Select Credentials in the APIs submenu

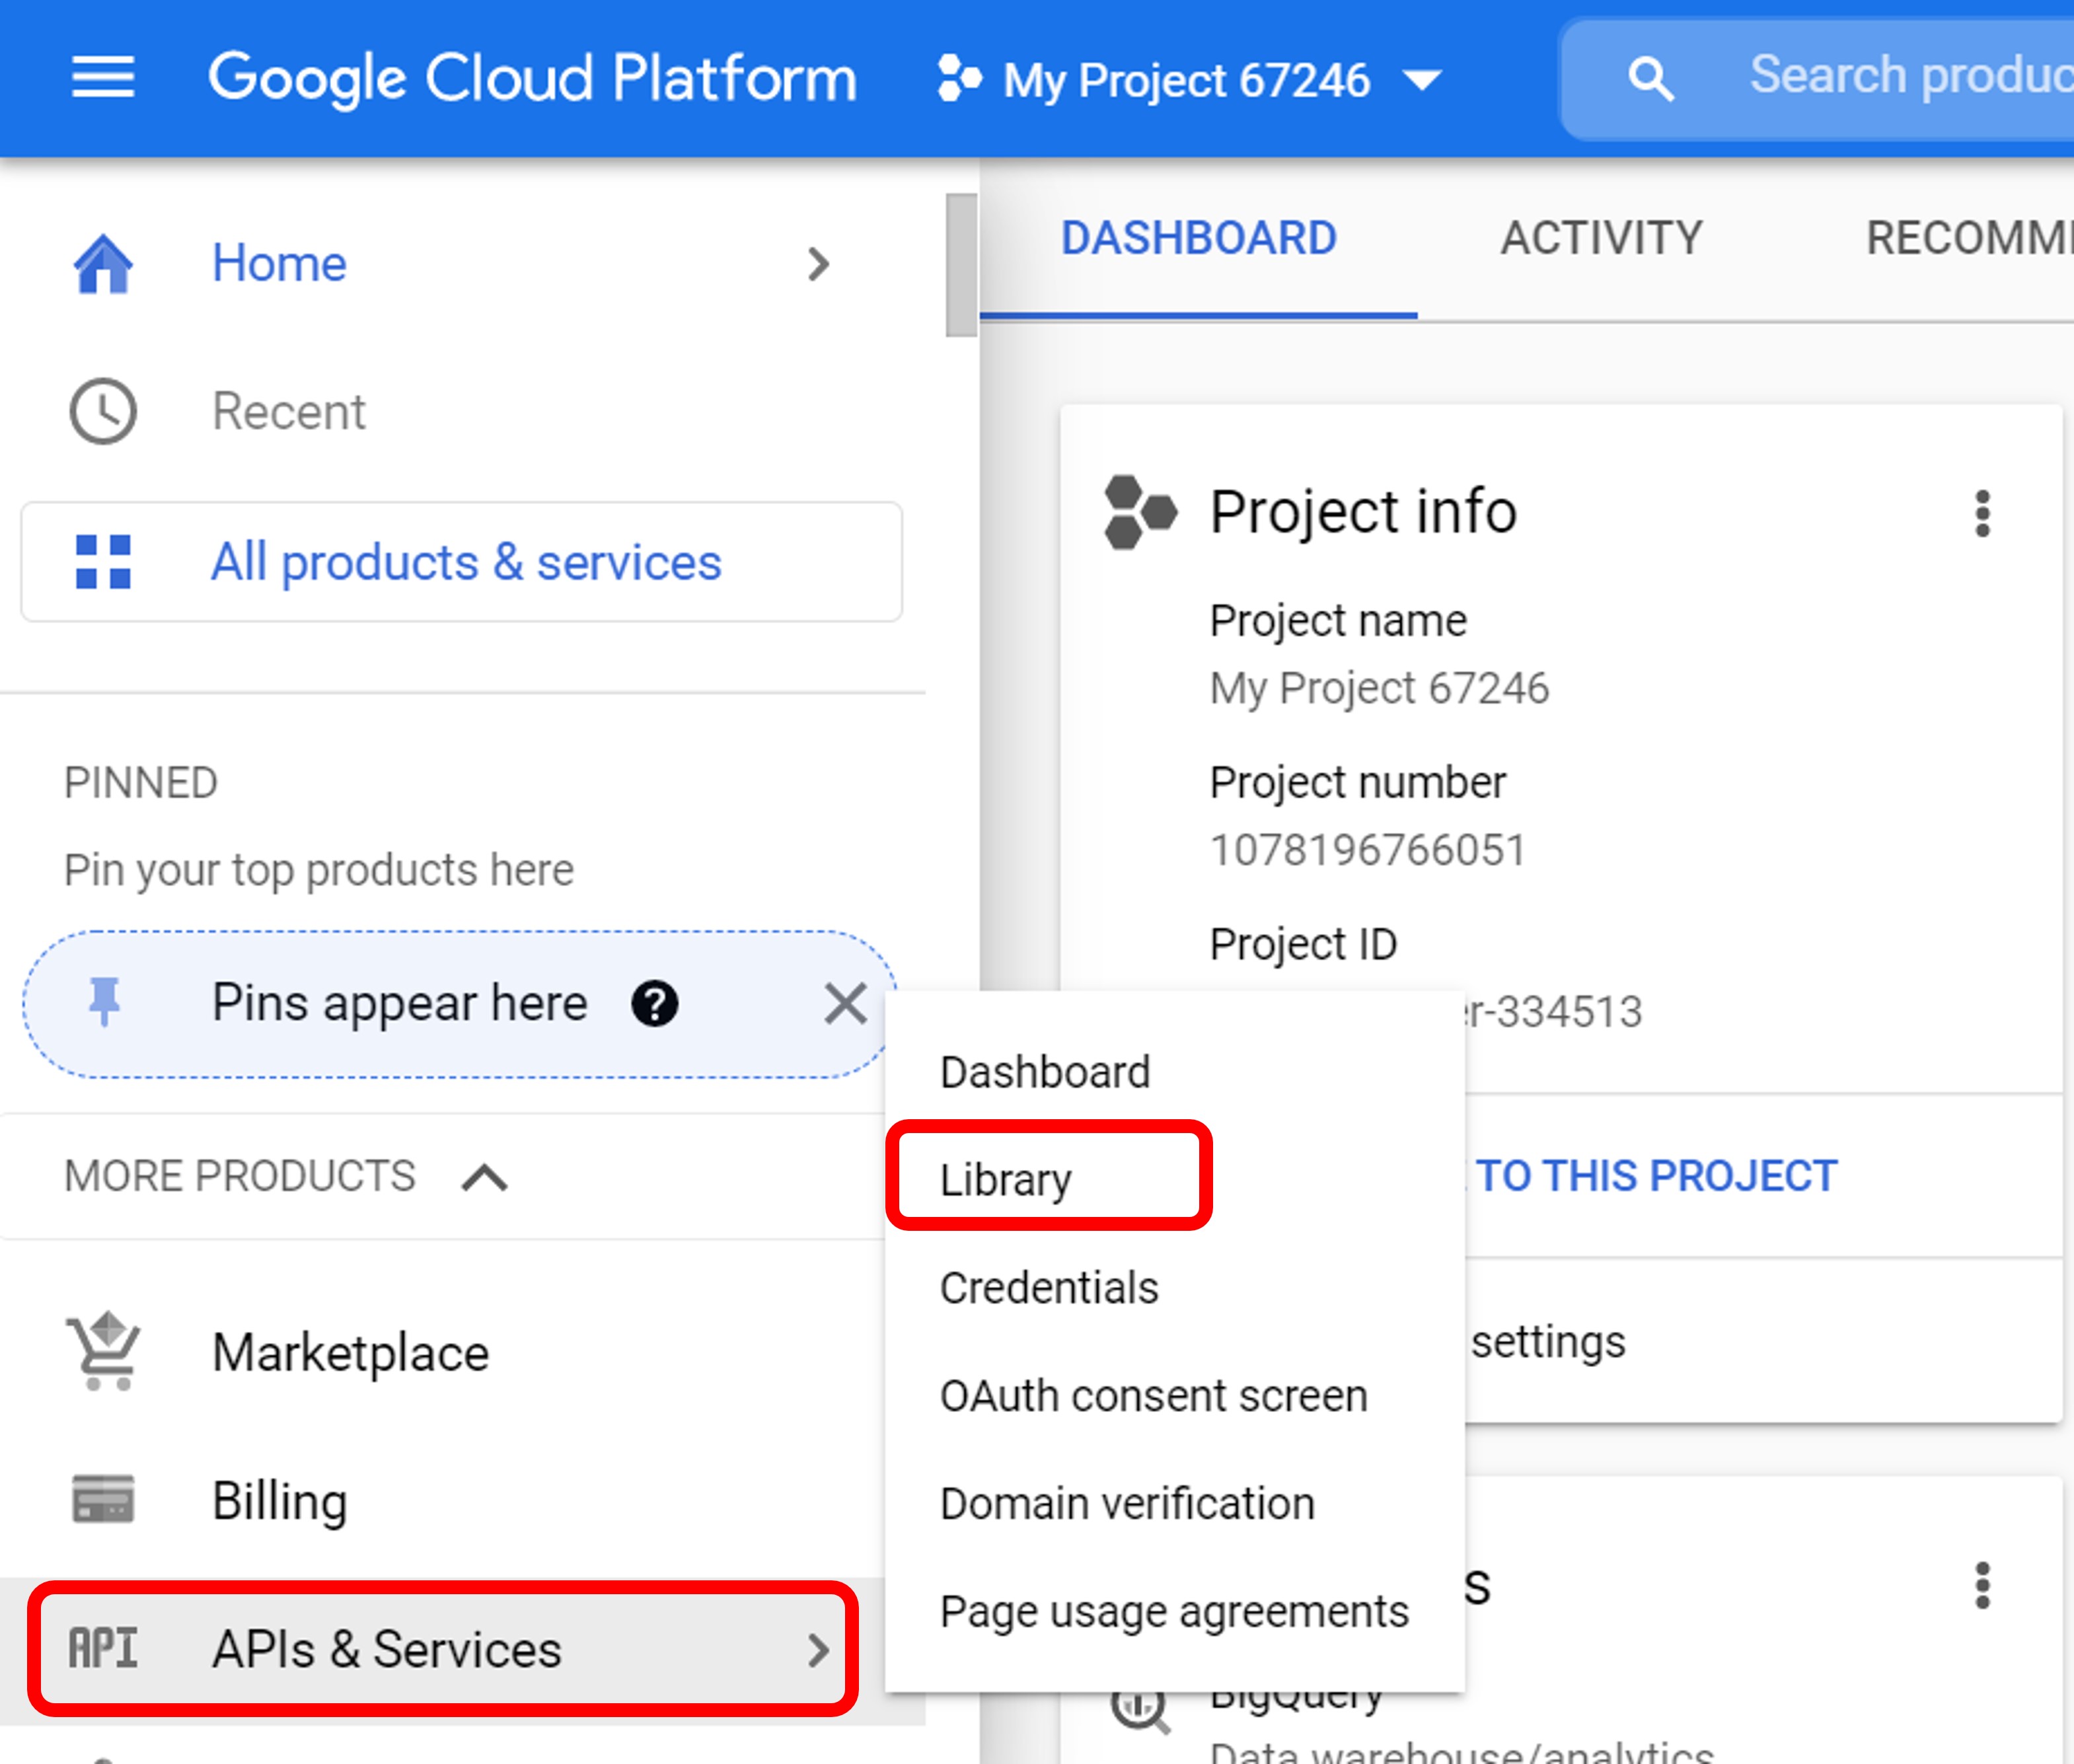point(1049,1288)
